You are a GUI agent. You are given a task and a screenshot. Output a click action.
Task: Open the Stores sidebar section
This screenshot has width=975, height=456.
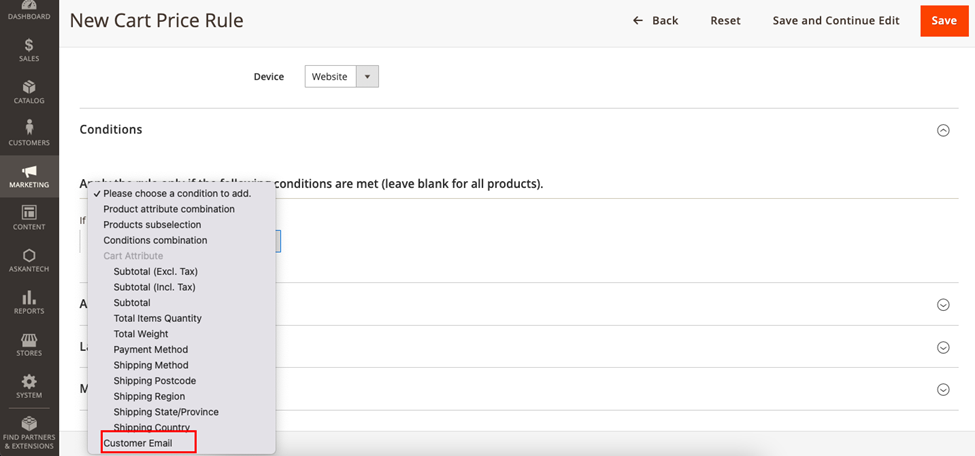[x=29, y=344]
